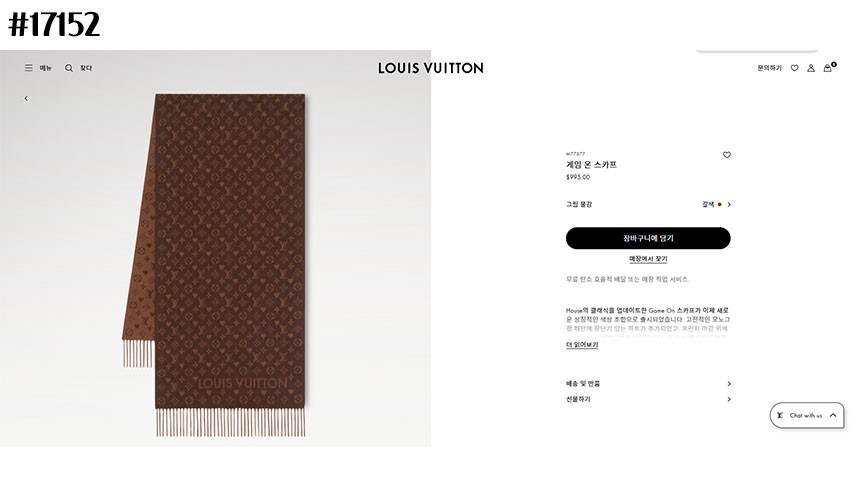Screen dimensions: 860x500
Task: Expand the shipping and returns section
Action: click(648, 384)
